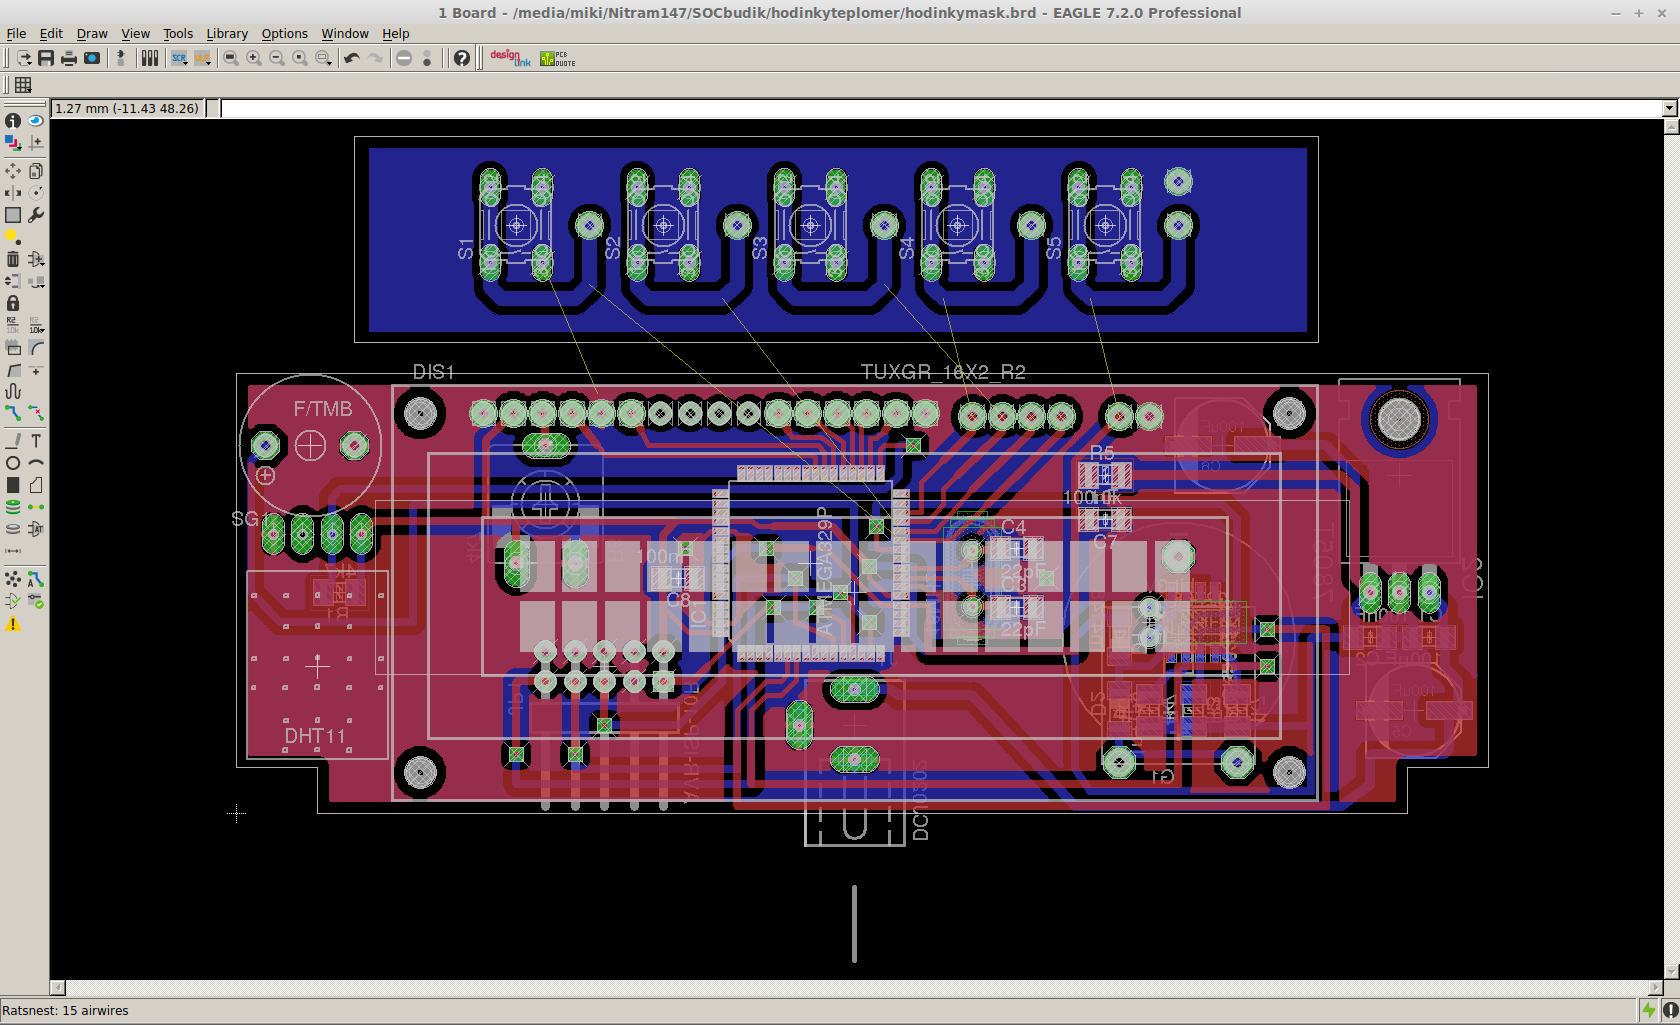Viewport: 1680px width, 1025px height.
Task: Click the Save board icon
Action: click(x=46, y=58)
